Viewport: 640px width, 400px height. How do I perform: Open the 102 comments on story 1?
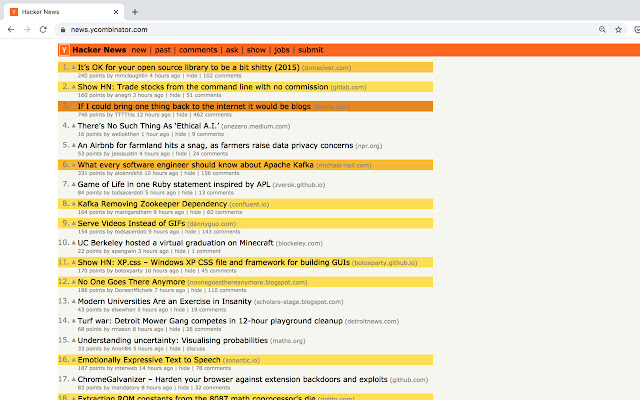click(x=222, y=76)
